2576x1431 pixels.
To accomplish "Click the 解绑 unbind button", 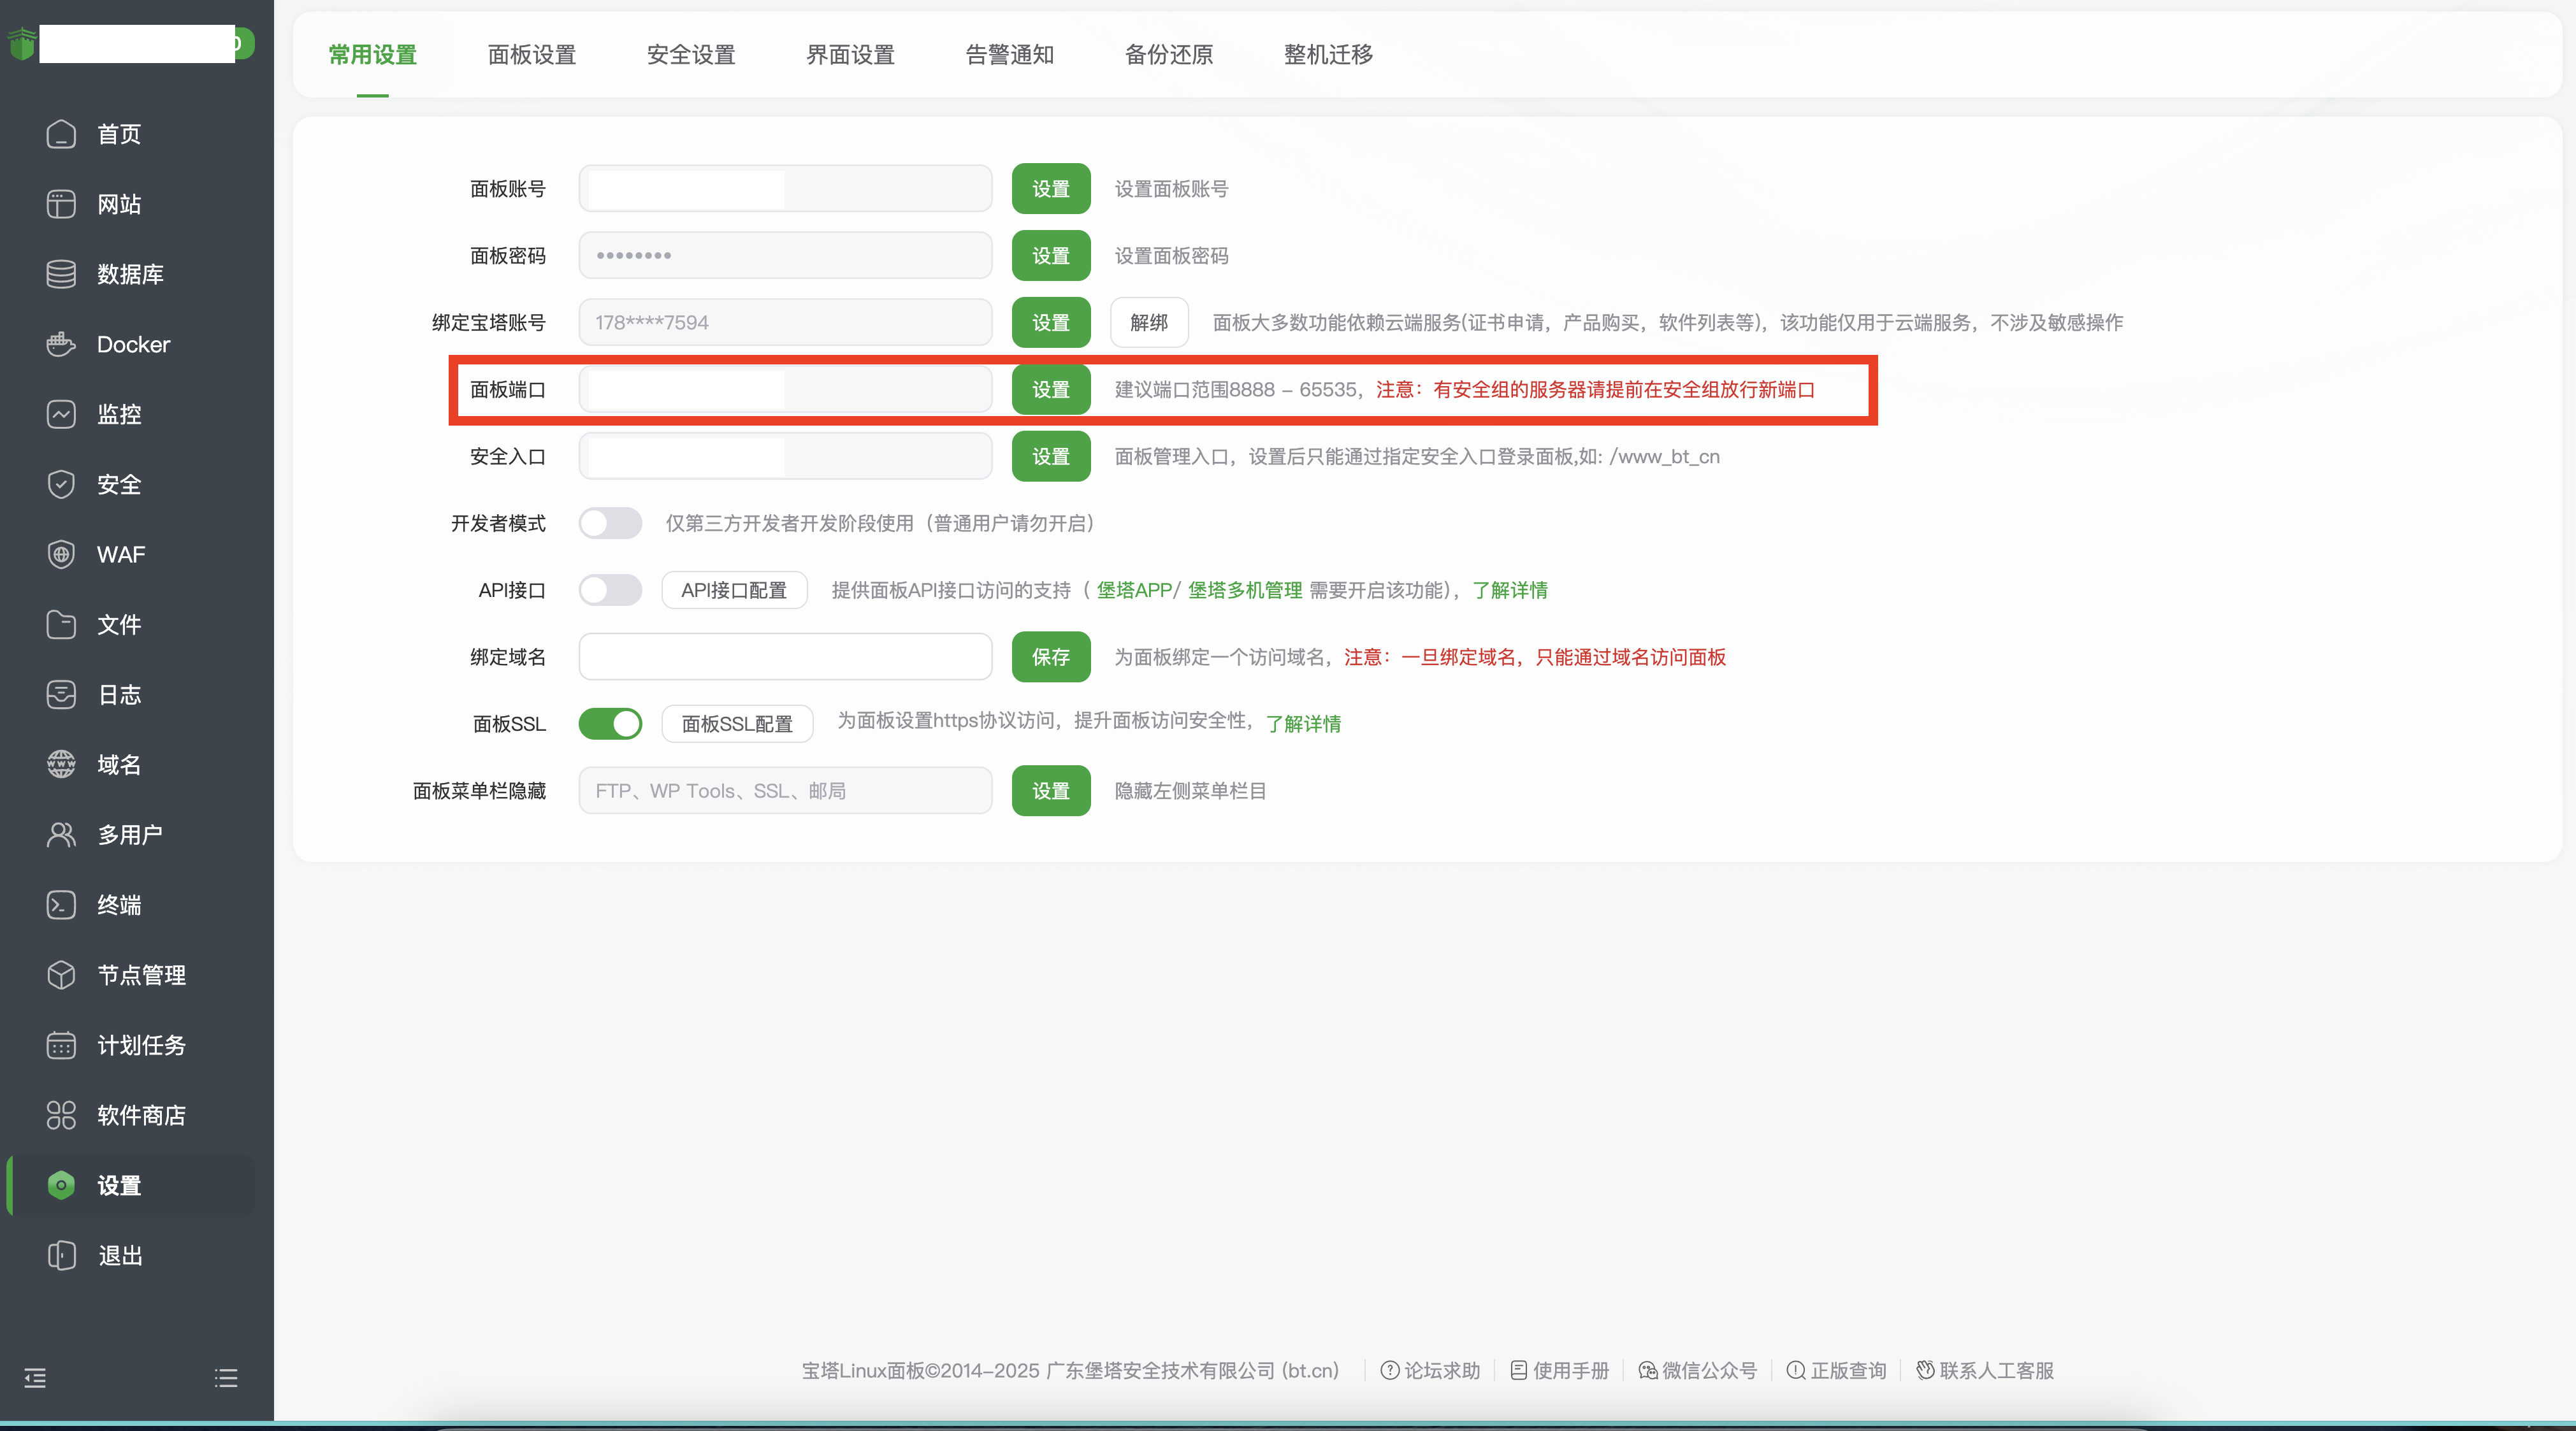I will click(1149, 323).
